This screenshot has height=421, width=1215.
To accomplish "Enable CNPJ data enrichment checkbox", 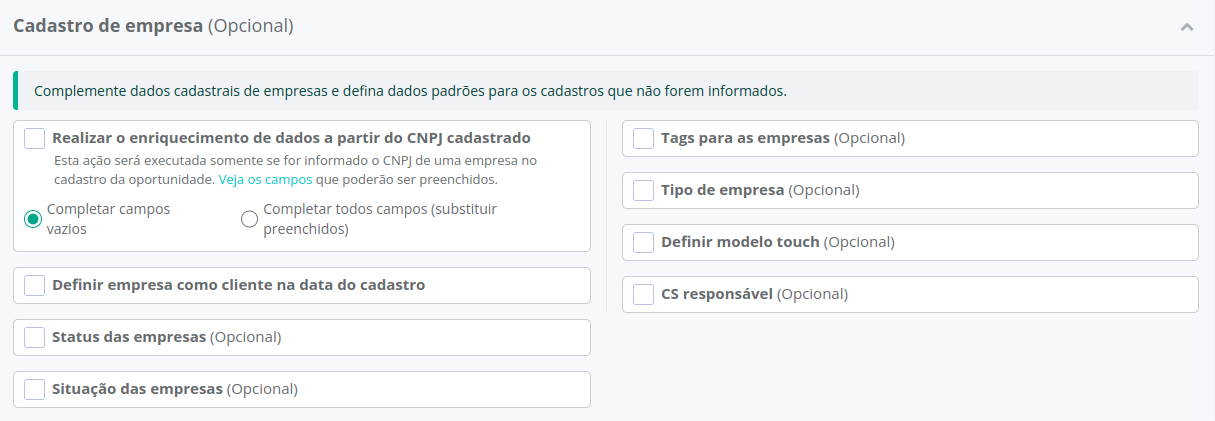I will point(35,138).
